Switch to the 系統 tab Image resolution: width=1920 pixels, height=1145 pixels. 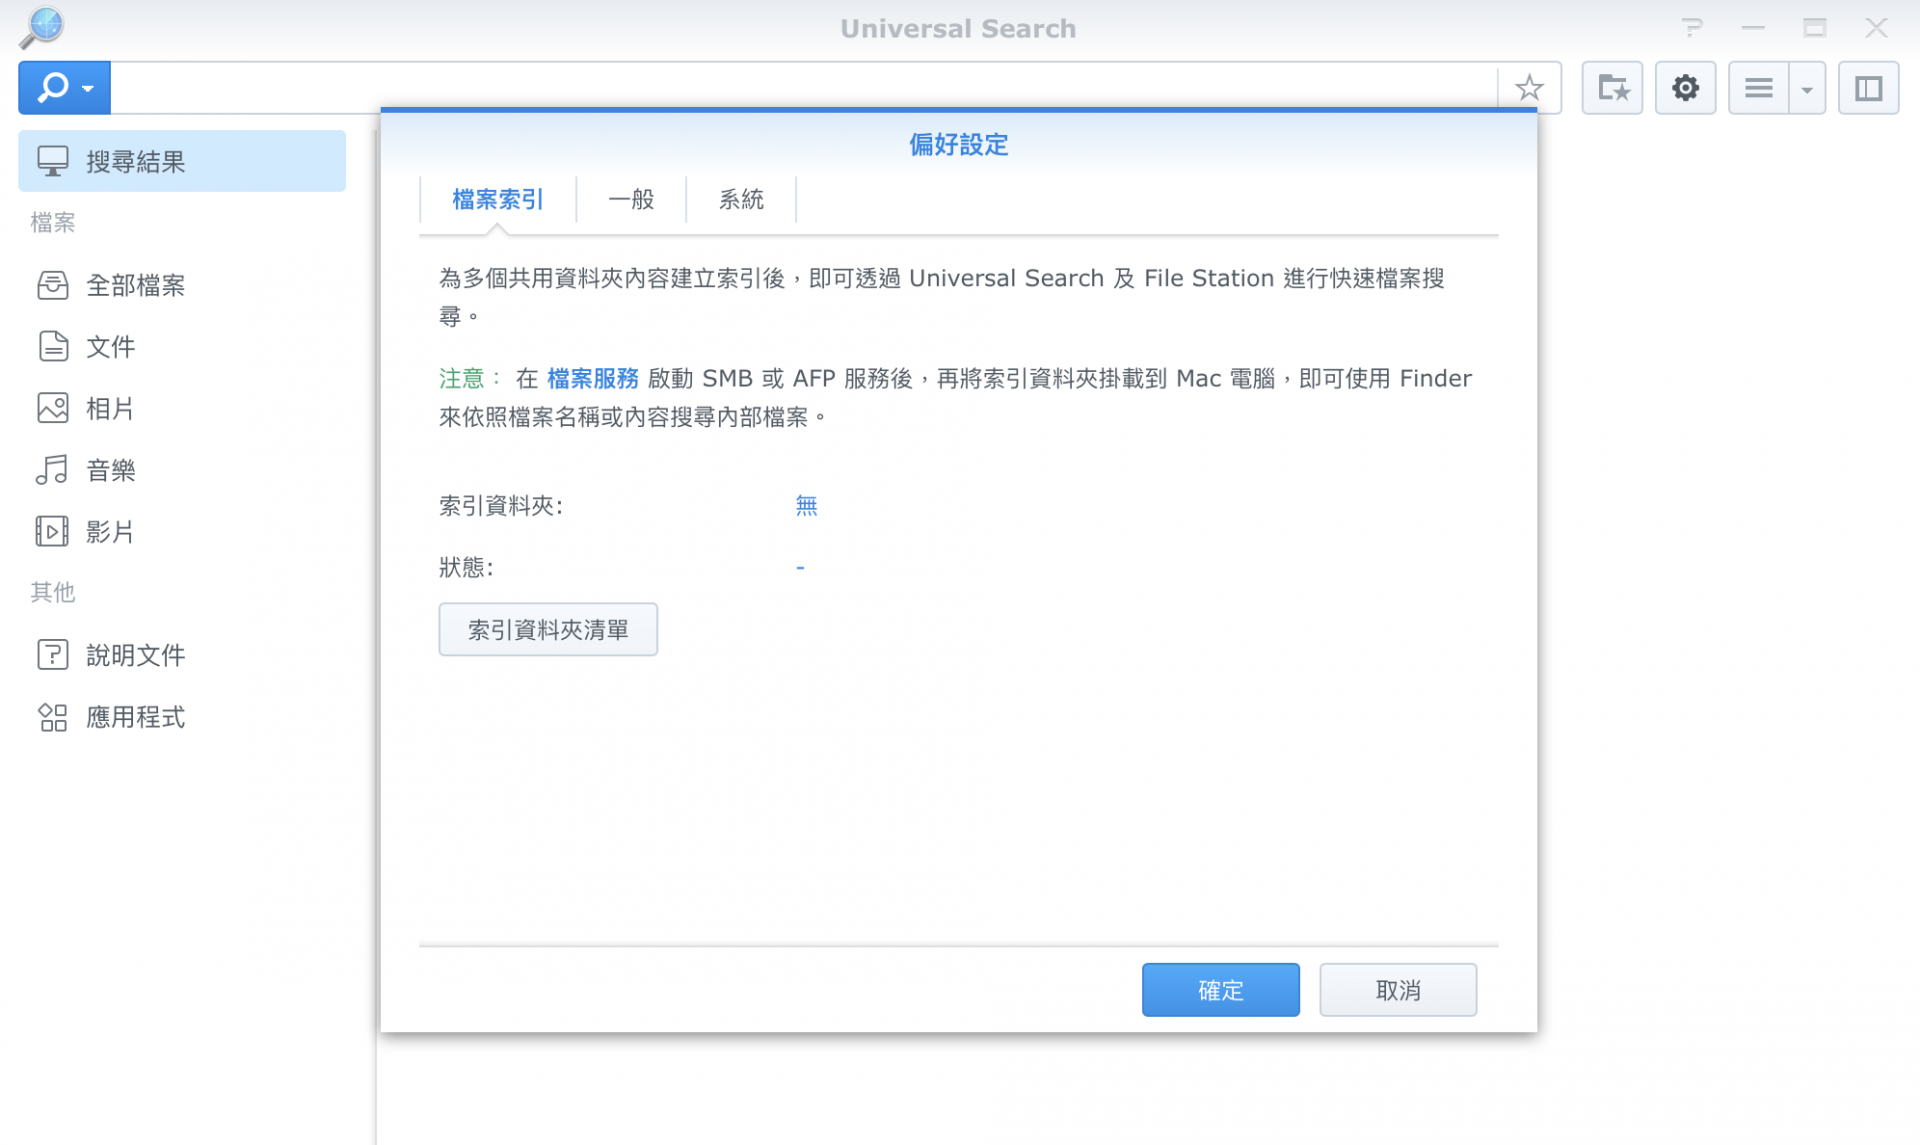tap(741, 199)
